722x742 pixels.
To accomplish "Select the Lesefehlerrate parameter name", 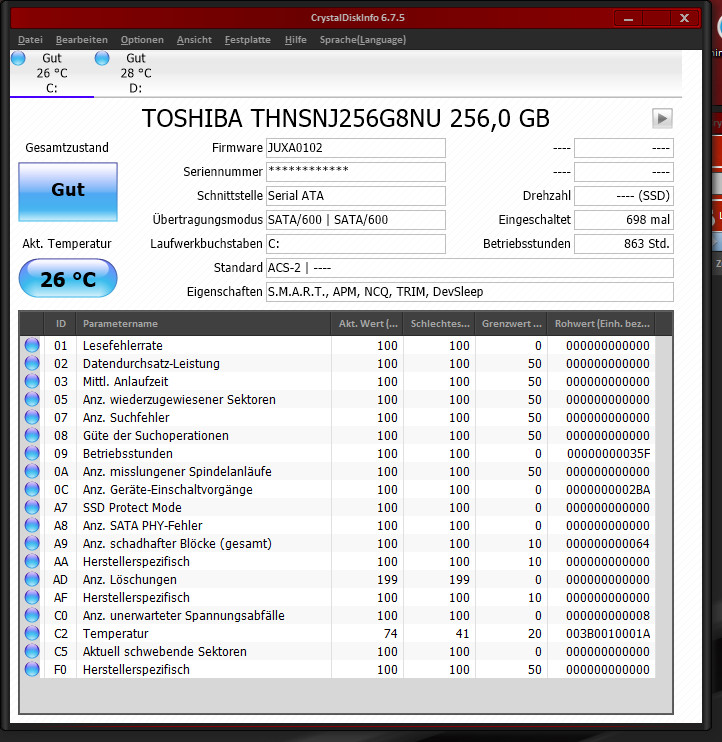I will (x=123, y=346).
